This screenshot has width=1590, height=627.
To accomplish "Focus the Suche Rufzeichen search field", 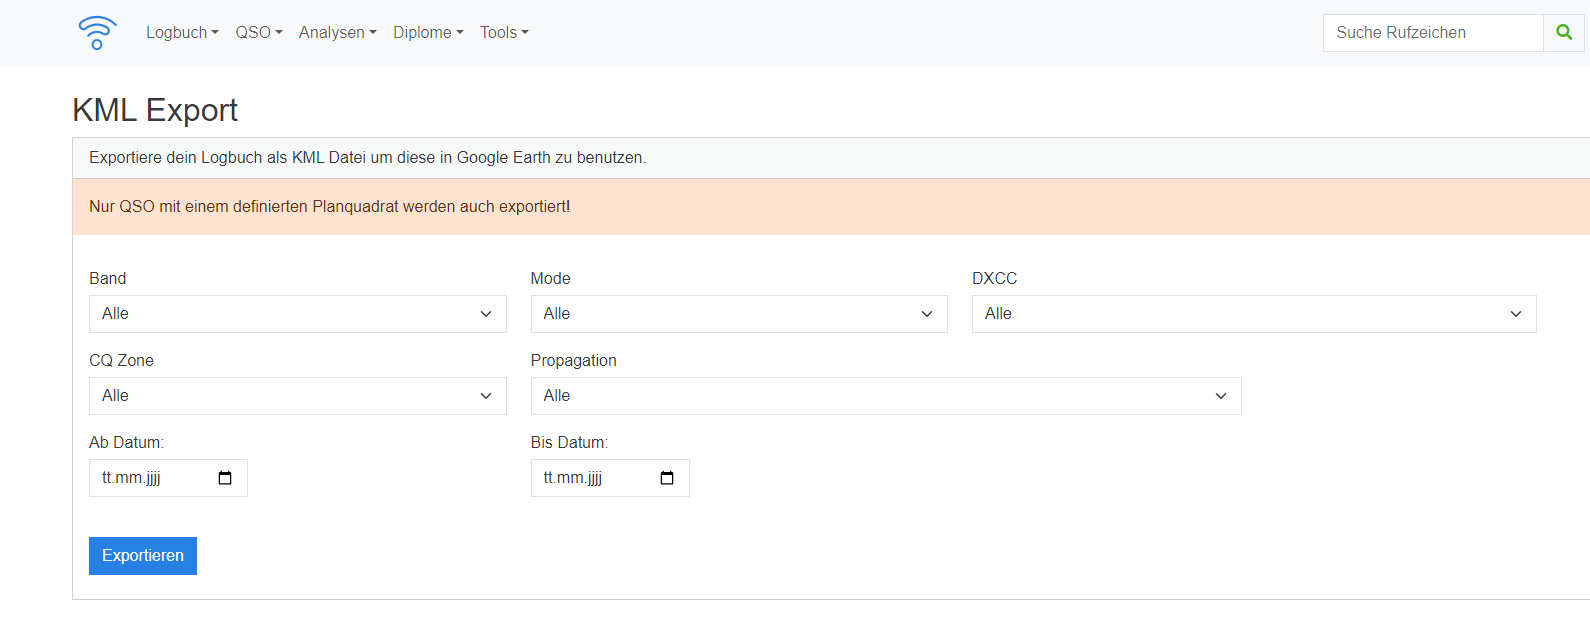I will (x=1432, y=33).
